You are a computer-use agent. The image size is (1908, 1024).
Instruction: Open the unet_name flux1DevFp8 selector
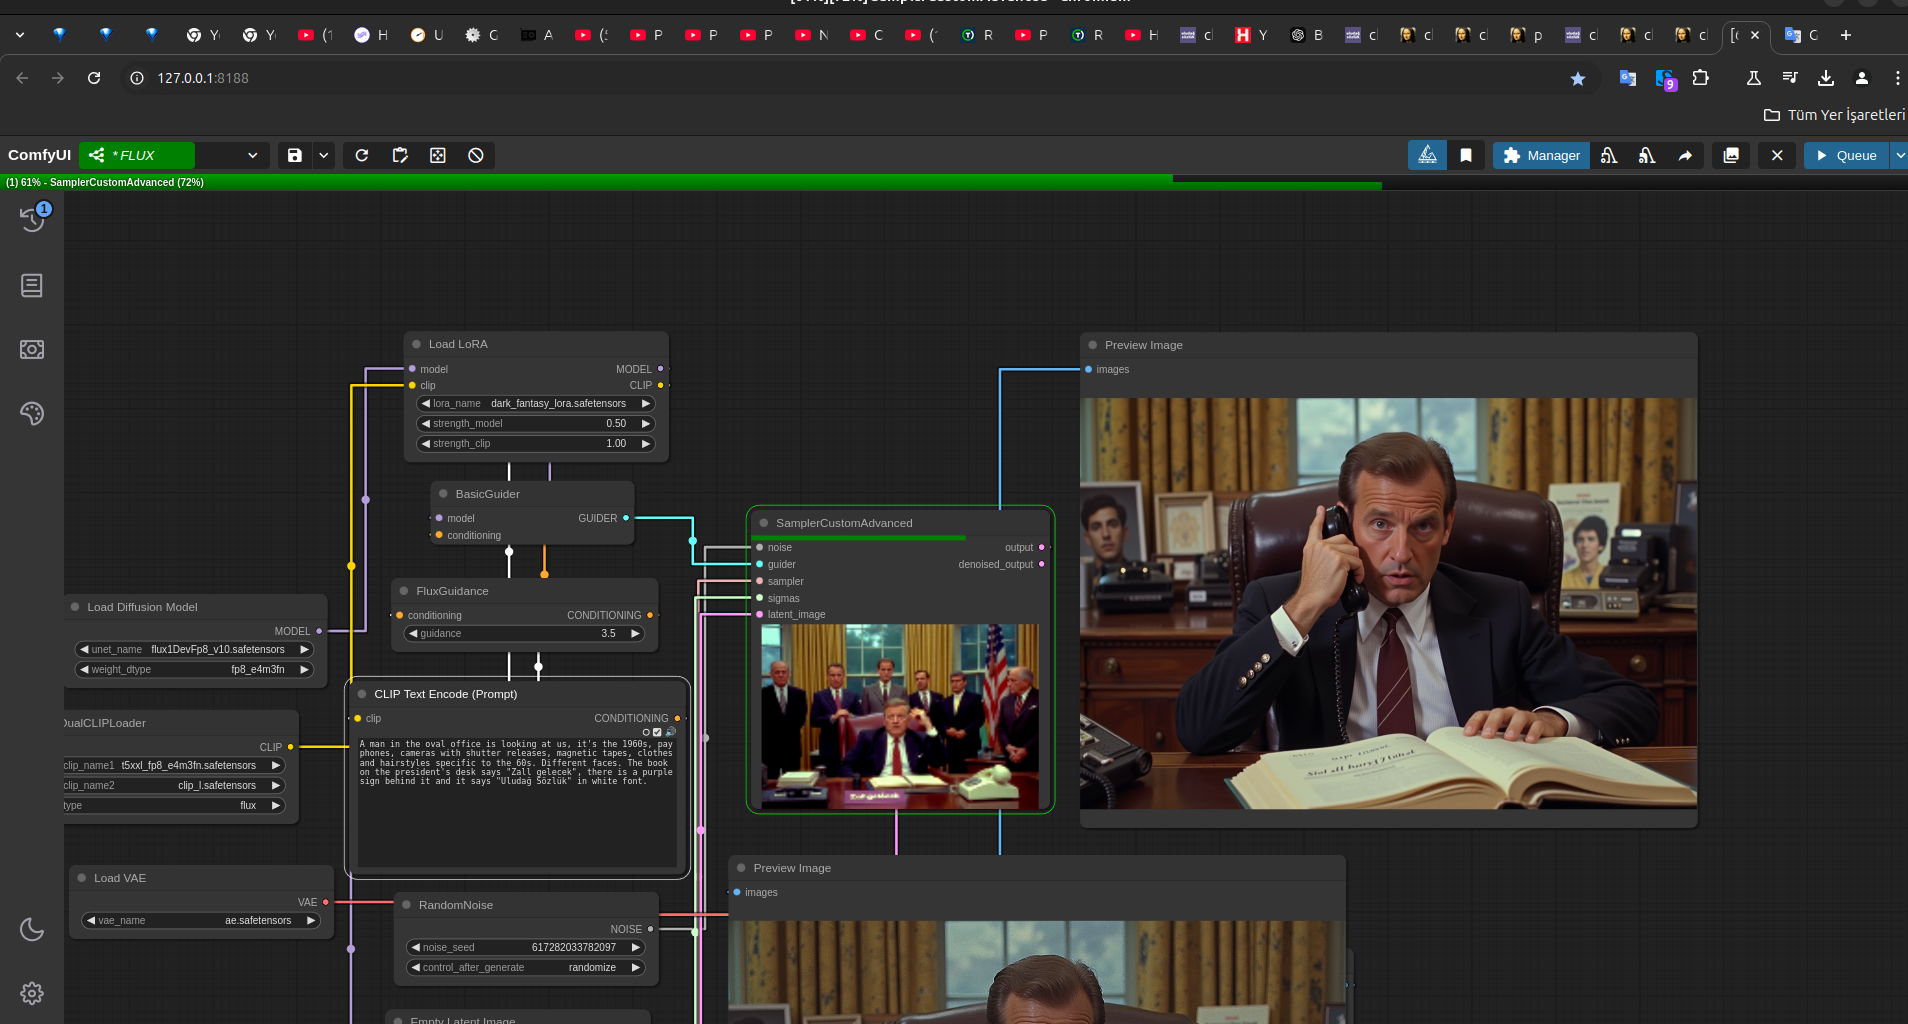(195, 650)
